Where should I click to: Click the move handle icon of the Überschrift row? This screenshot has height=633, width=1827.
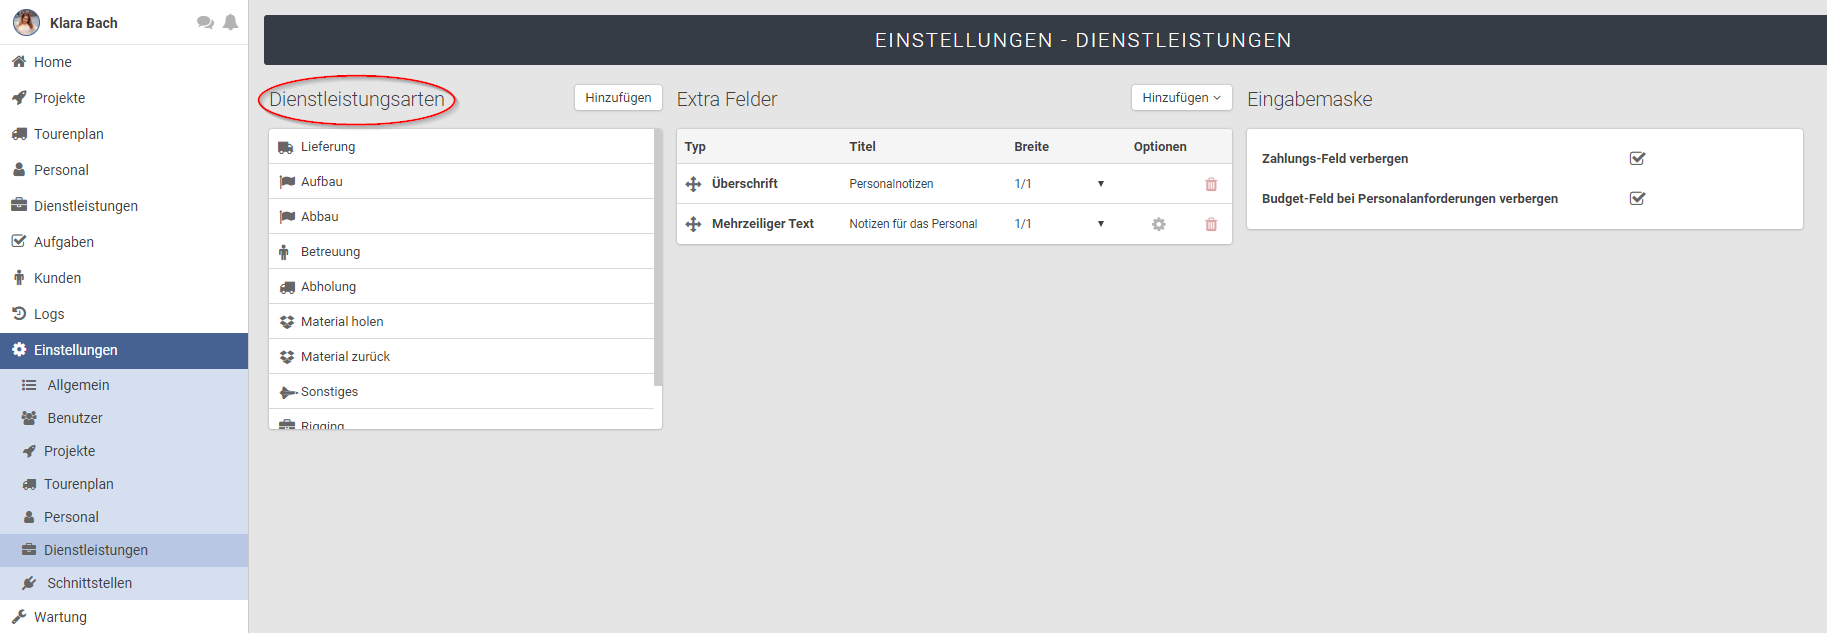click(693, 184)
